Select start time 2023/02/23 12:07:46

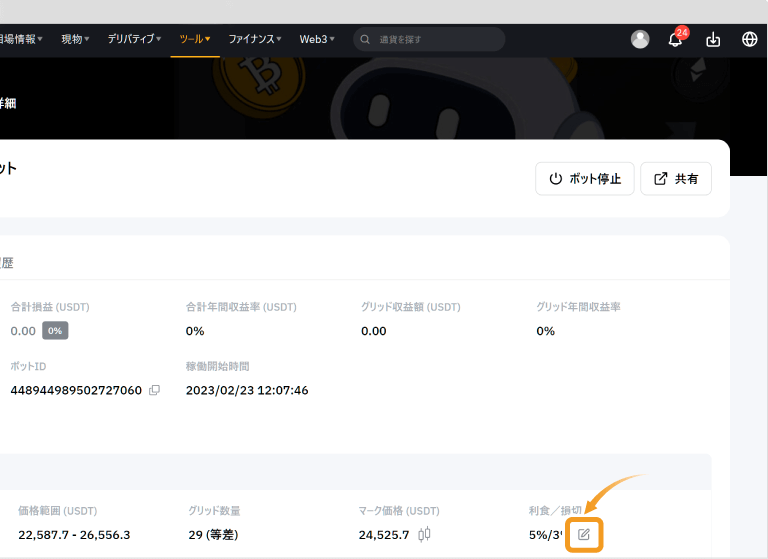pos(247,390)
